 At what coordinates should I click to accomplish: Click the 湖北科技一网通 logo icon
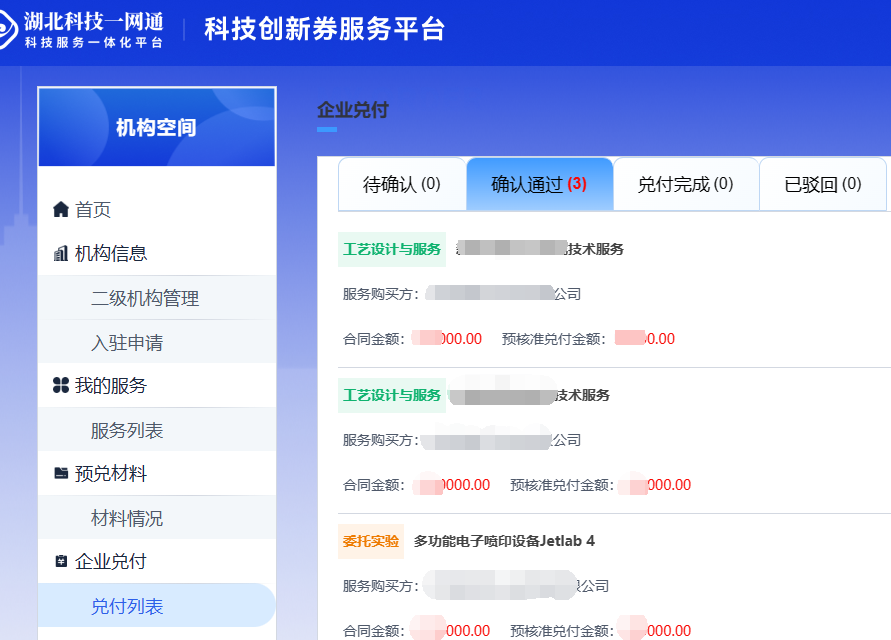pos(8,28)
